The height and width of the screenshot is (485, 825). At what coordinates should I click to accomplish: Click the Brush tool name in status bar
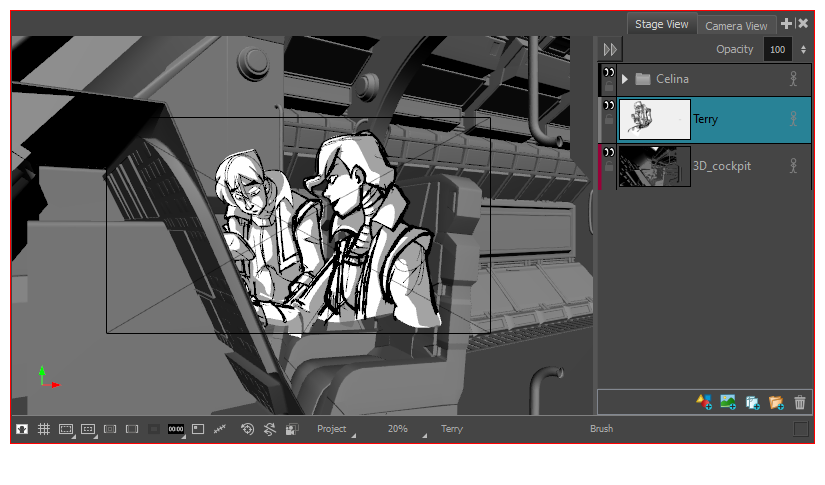click(601, 429)
